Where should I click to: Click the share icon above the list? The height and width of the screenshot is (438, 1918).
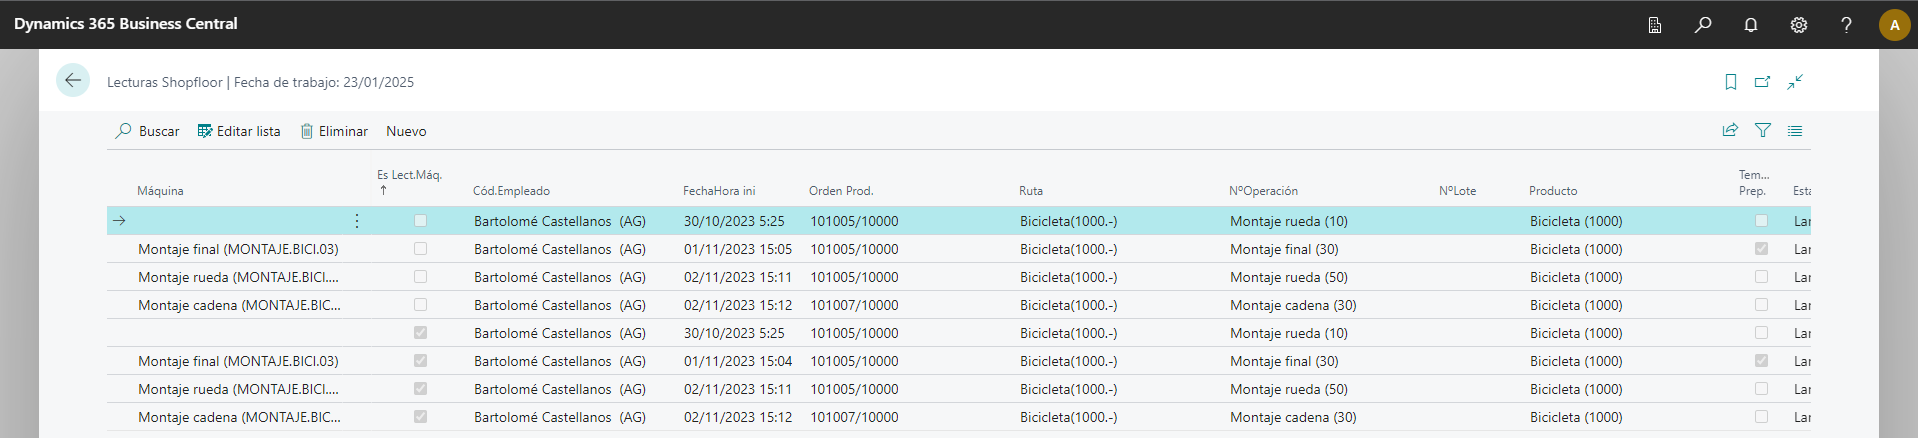[x=1730, y=131]
